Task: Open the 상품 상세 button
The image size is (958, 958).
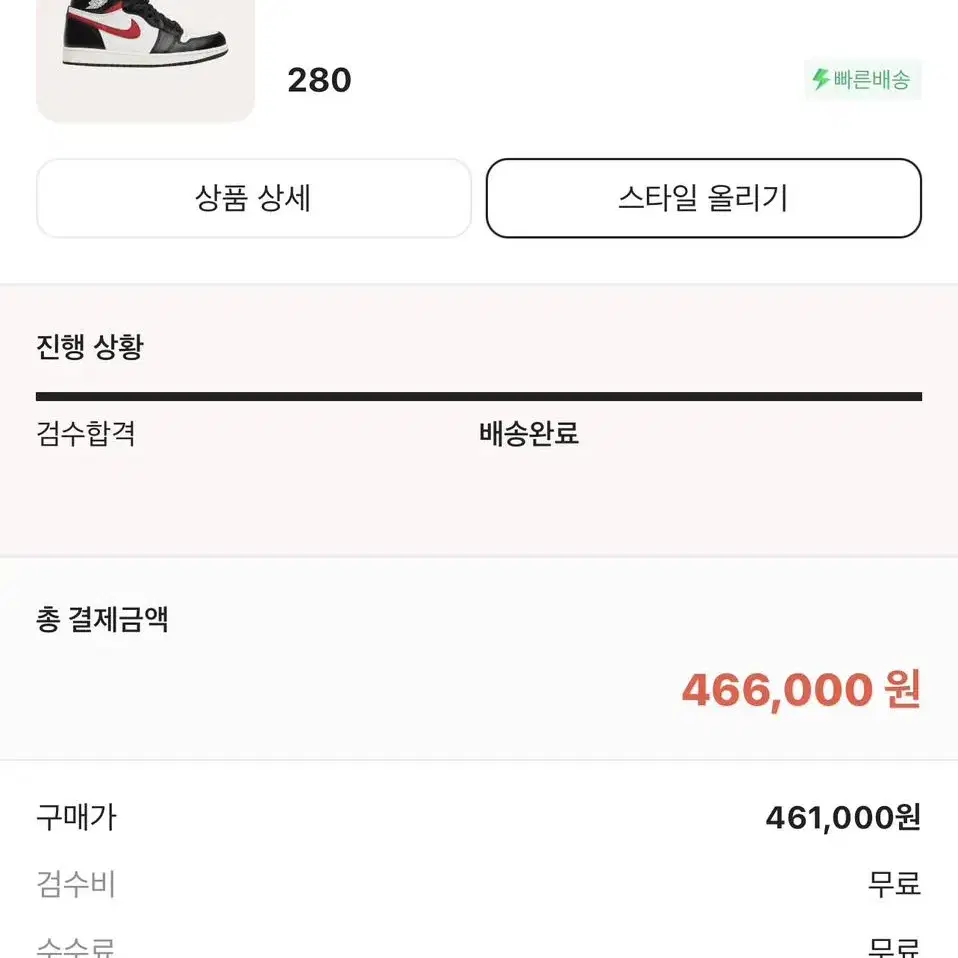Action: point(254,198)
